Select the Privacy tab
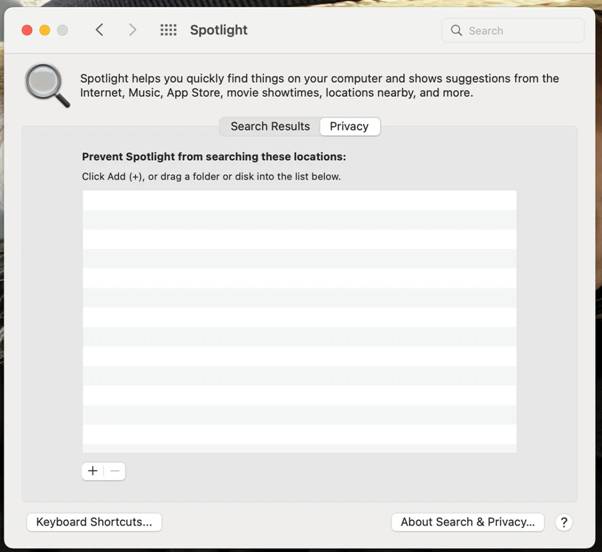This screenshot has height=552, width=602. 349,126
